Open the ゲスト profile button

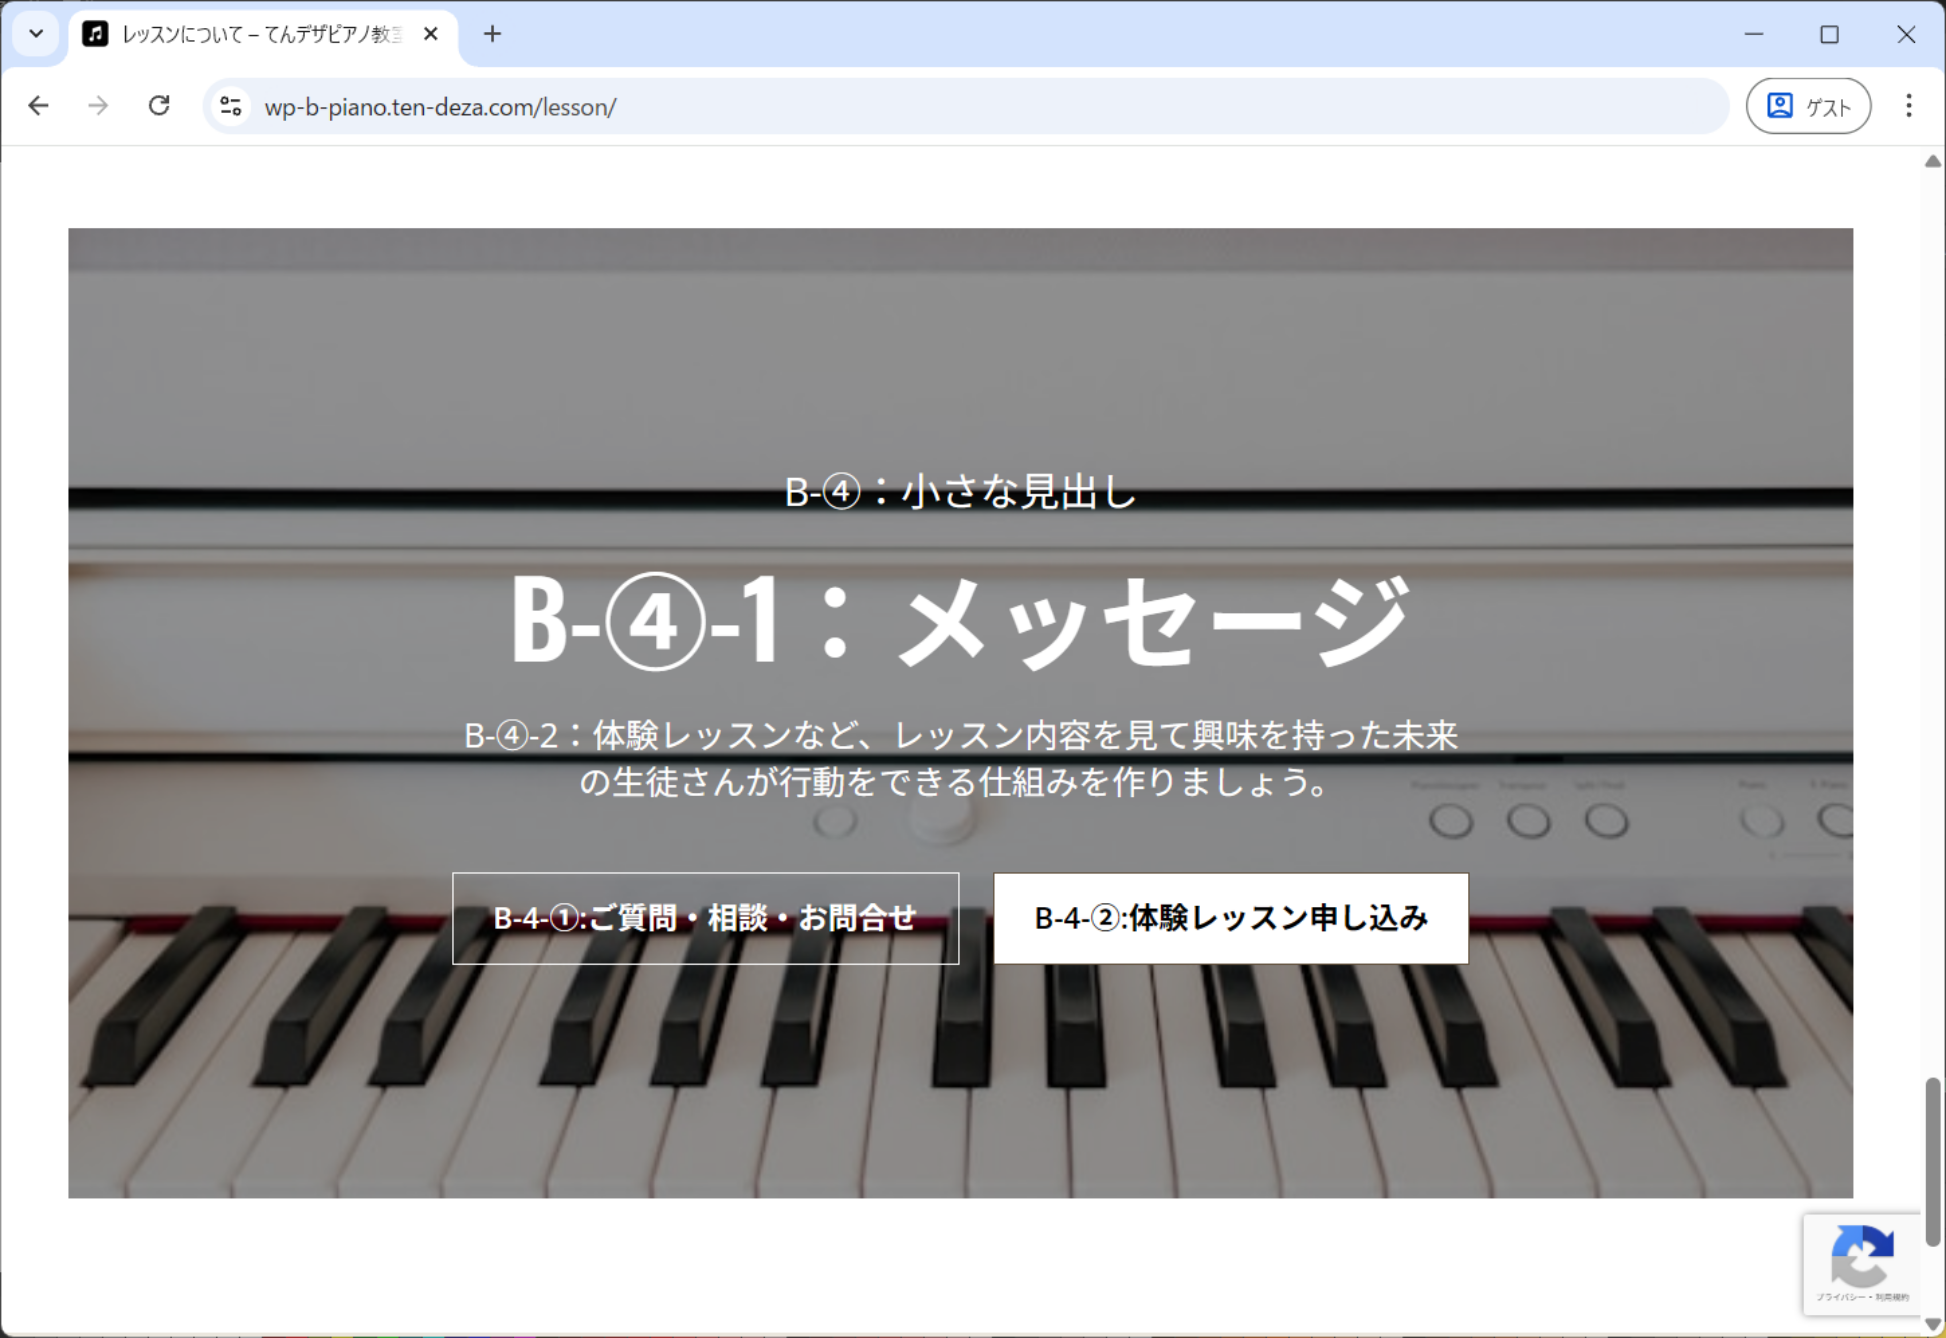click(x=1808, y=106)
